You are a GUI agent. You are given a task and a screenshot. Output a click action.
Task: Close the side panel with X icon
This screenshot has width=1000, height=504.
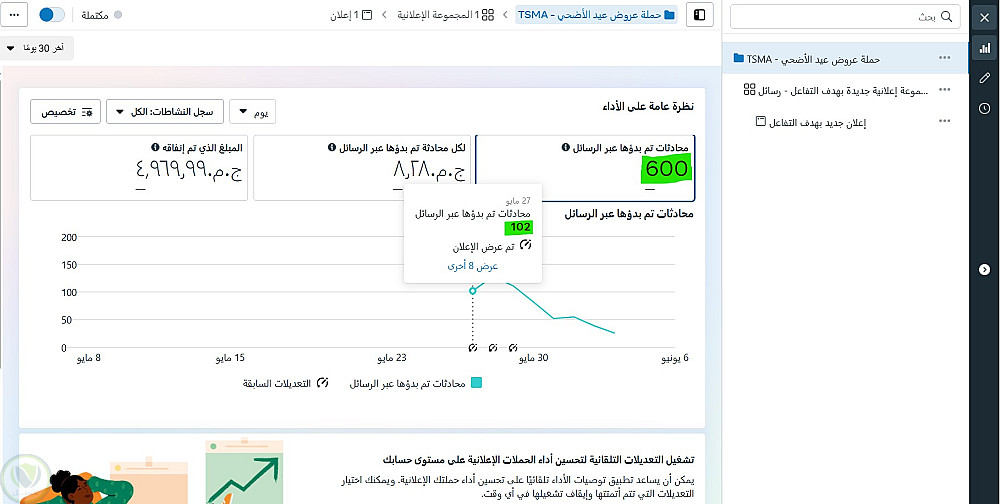(984, 18)
